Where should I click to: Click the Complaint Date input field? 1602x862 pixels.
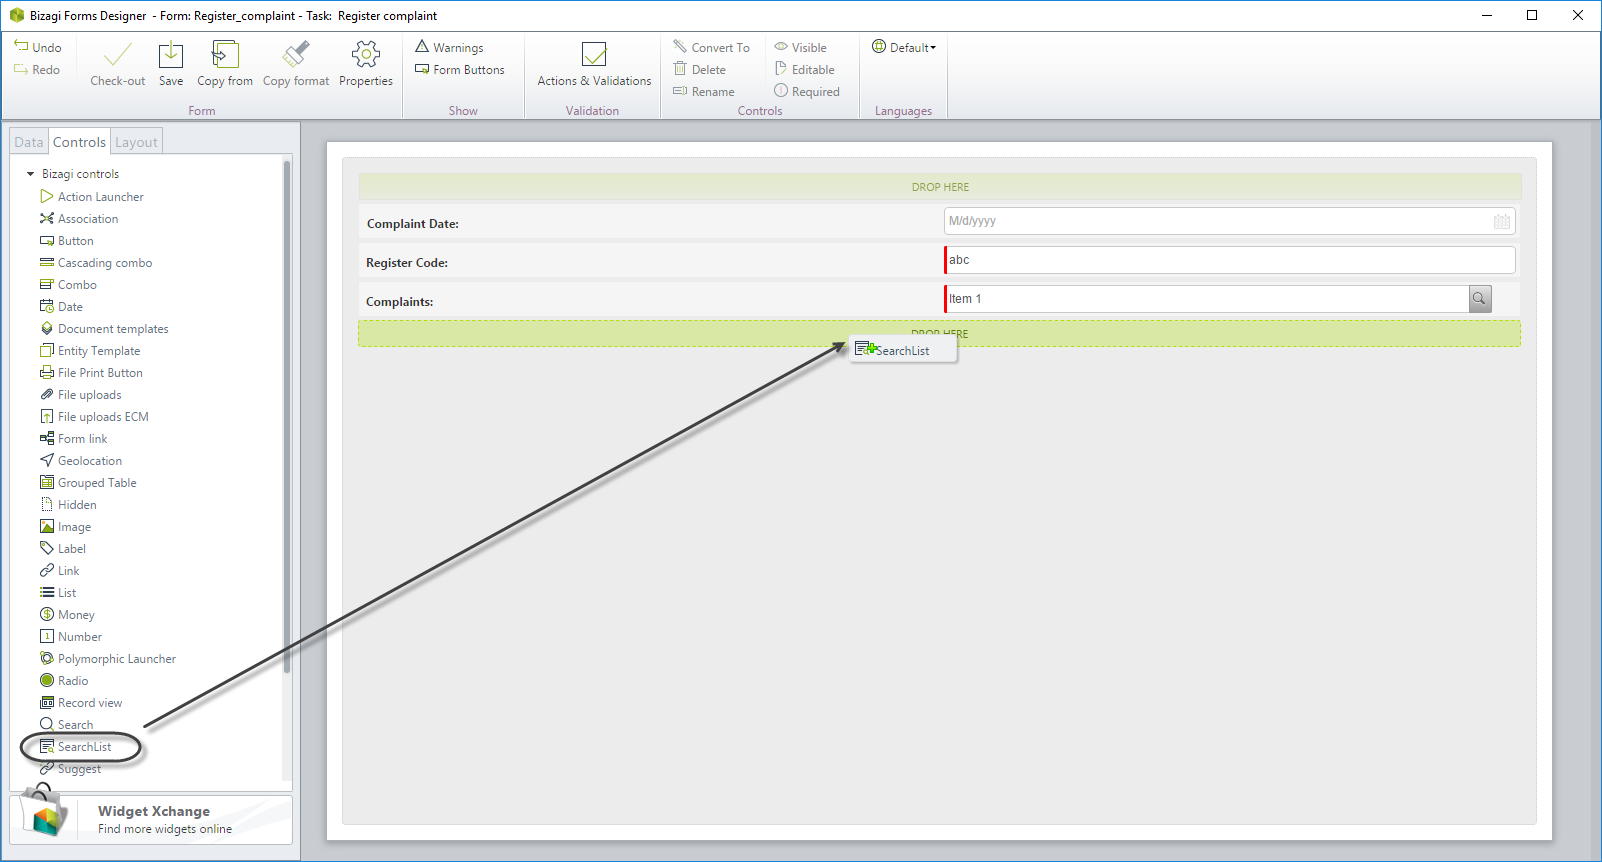[x=1229, y=221]
